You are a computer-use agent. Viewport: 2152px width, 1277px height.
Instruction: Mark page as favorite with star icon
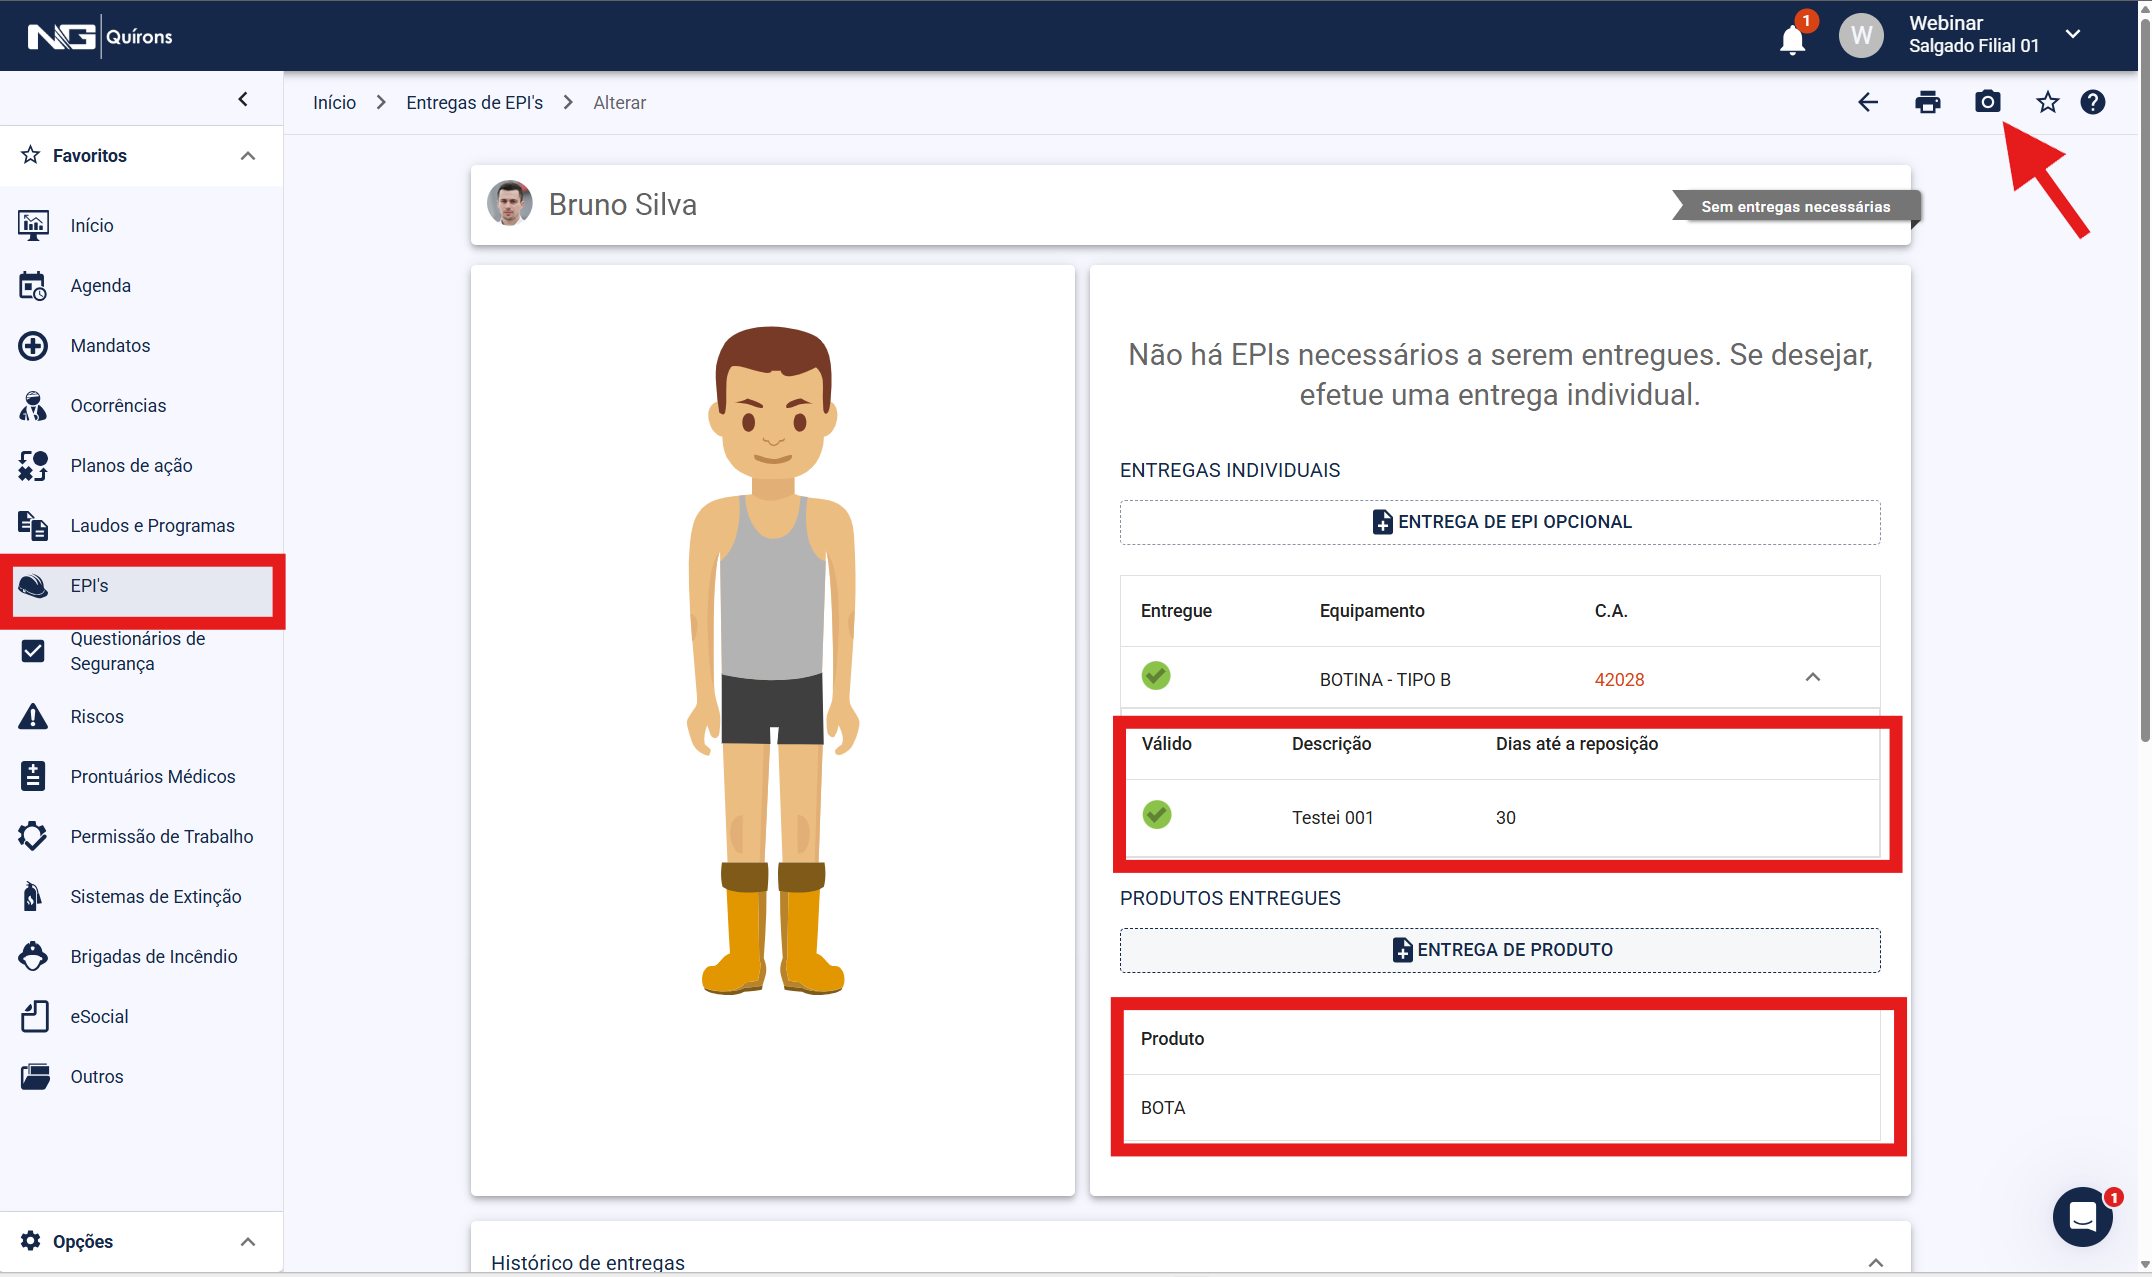click(2047, 102)
